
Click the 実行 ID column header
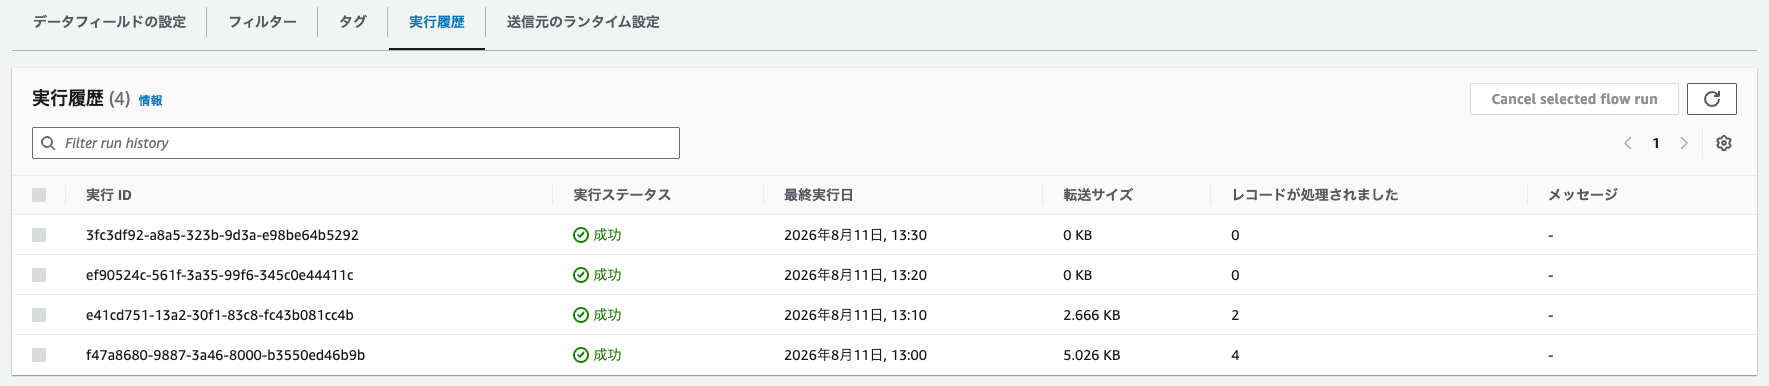(109, 195)
